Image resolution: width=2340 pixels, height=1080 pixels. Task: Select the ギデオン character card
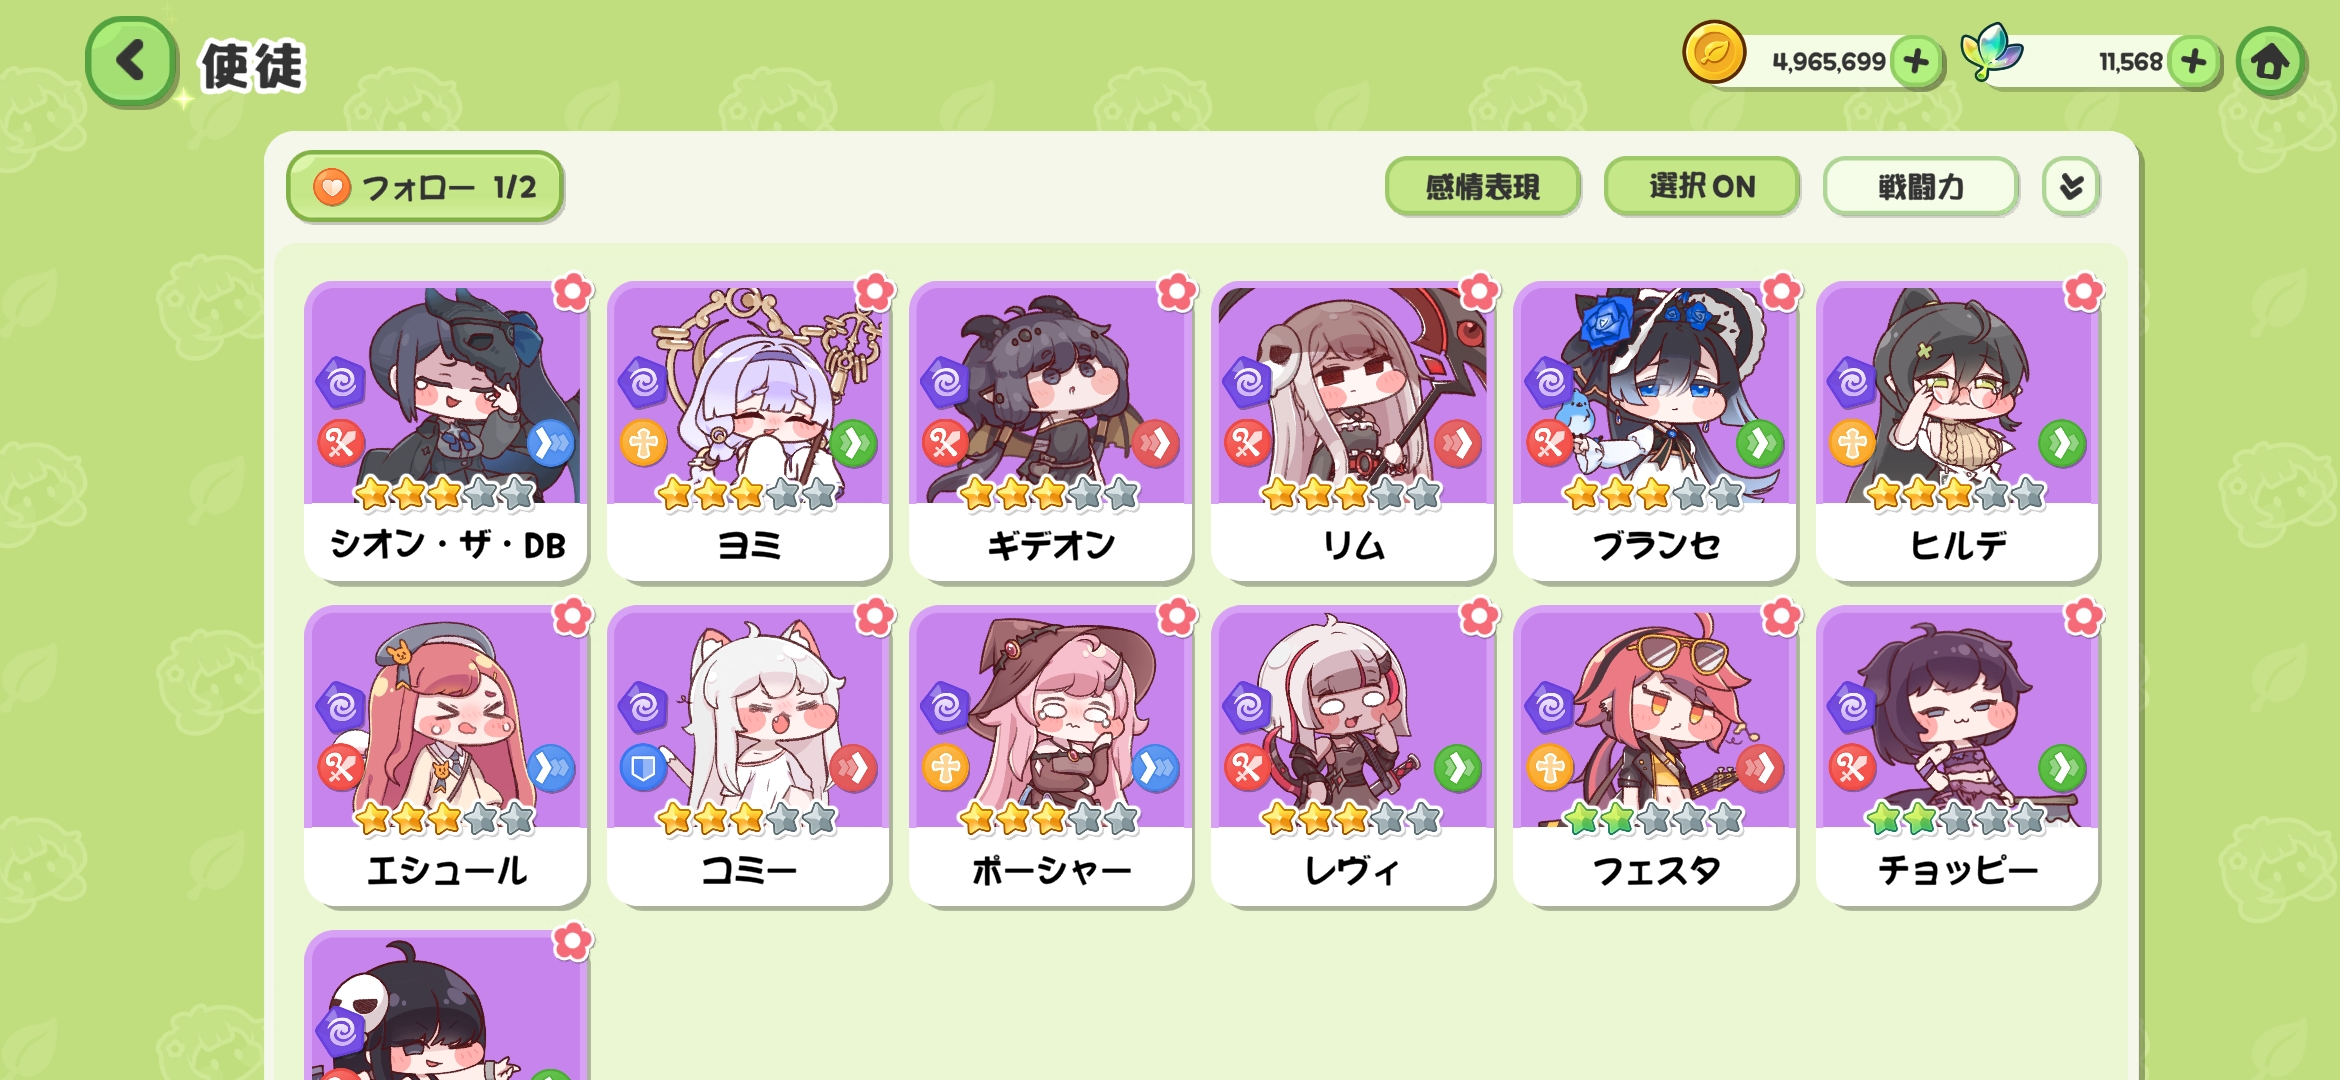click(x=1051, y=432)
